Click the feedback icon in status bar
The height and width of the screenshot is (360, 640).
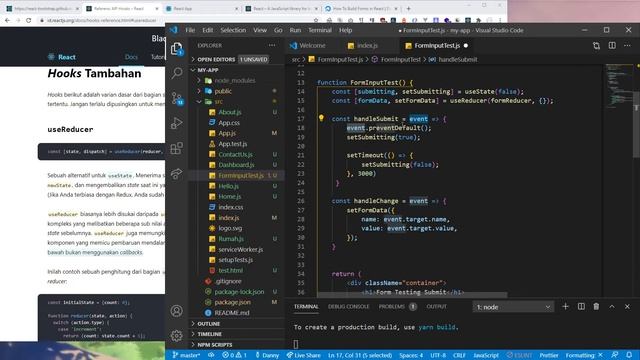coord(615,355)
